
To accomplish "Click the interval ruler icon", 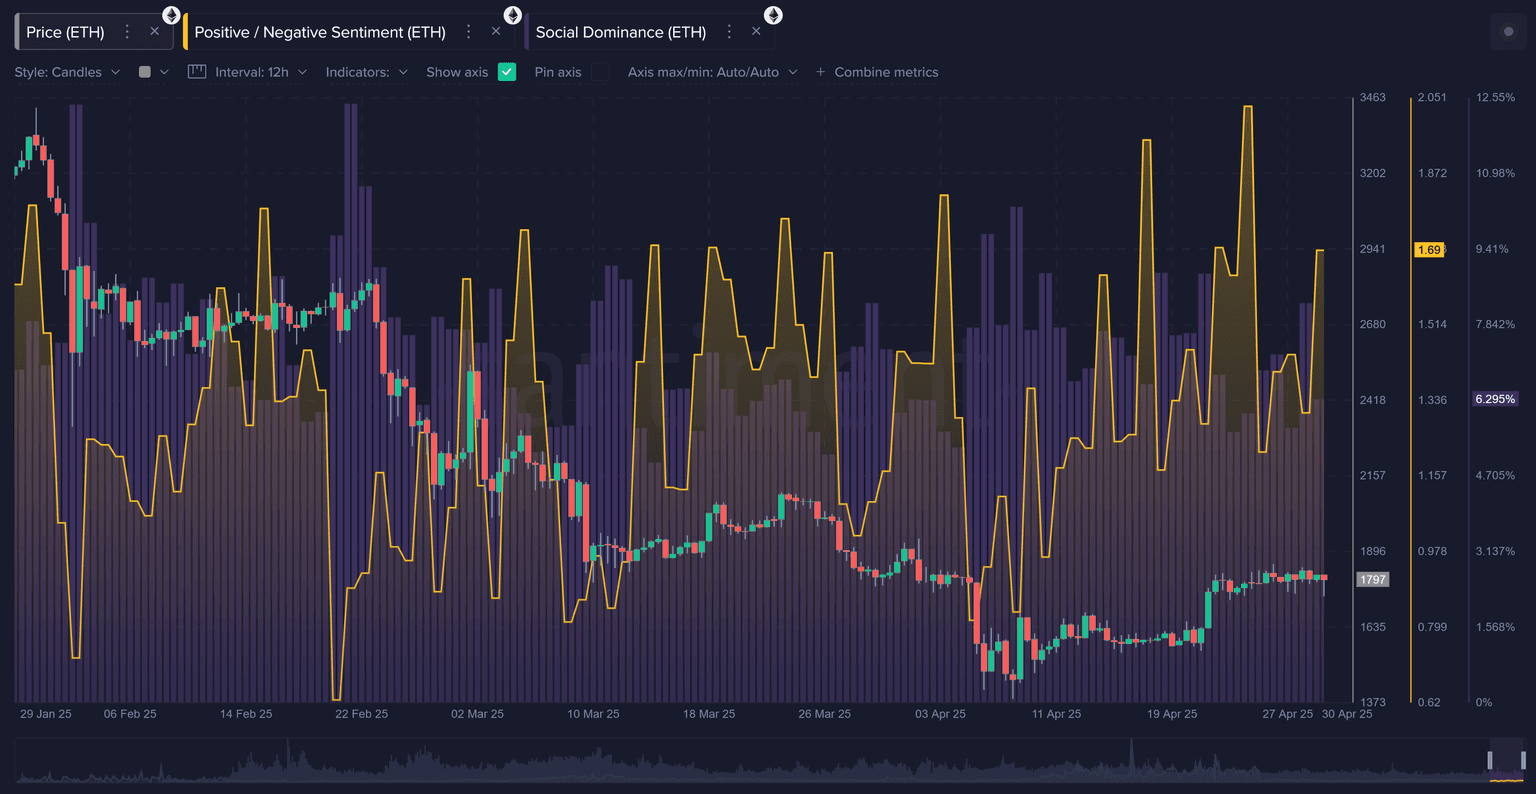I will pyautogui.click(x=197, y=72).
